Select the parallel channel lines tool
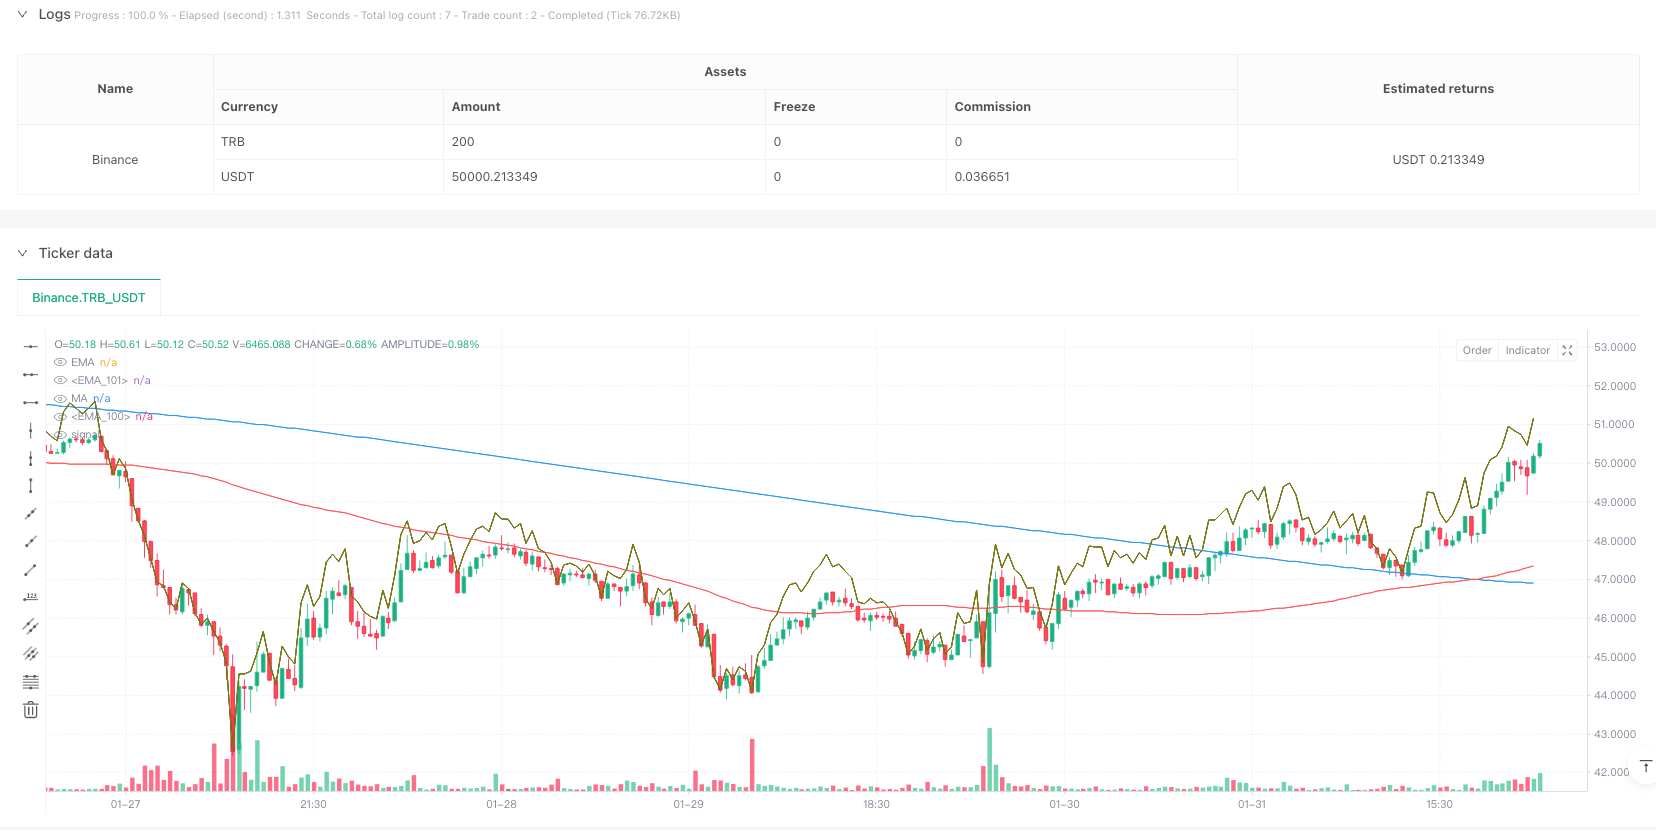 (31, 626)
